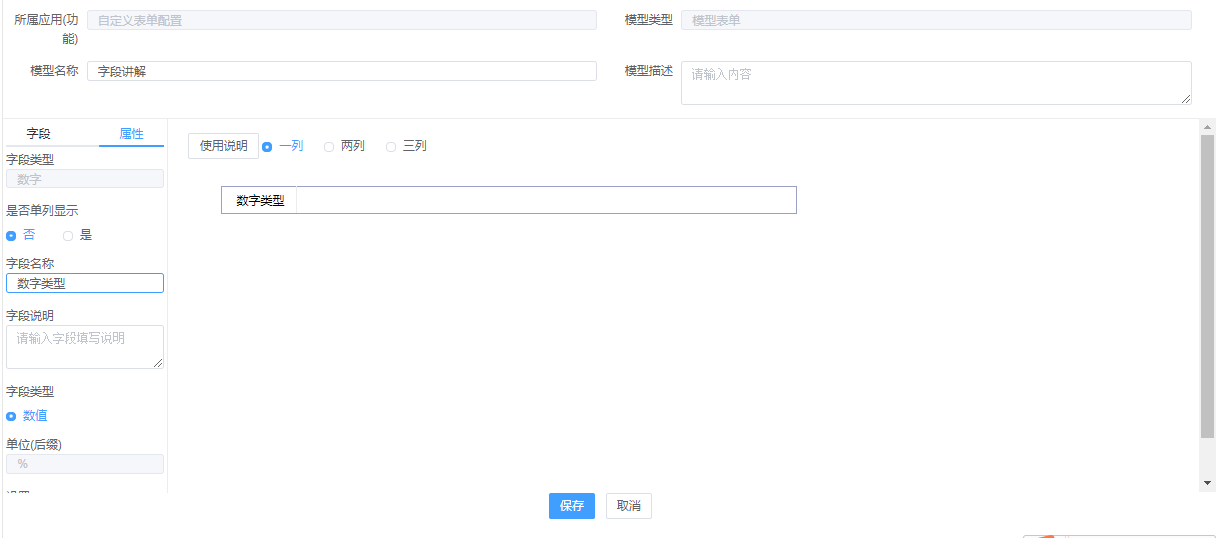The height and width of the screenshot is (538, 1216).
Task: Focus the 字段名称 input box
Action: point(85,284)
